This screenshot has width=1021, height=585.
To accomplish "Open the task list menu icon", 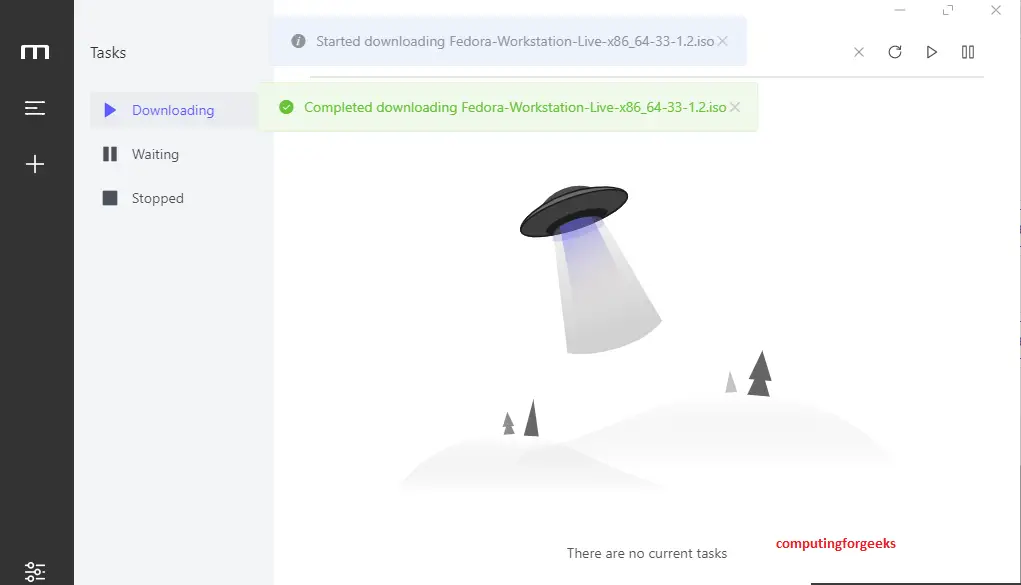I will [35, 108].
